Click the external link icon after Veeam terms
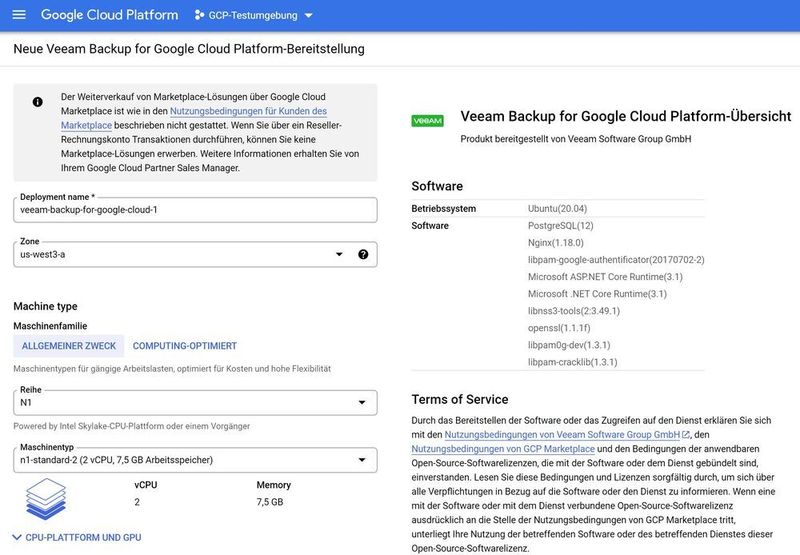Image resolution: width=800 pixels, height=555 pixels. pos(686,435)
